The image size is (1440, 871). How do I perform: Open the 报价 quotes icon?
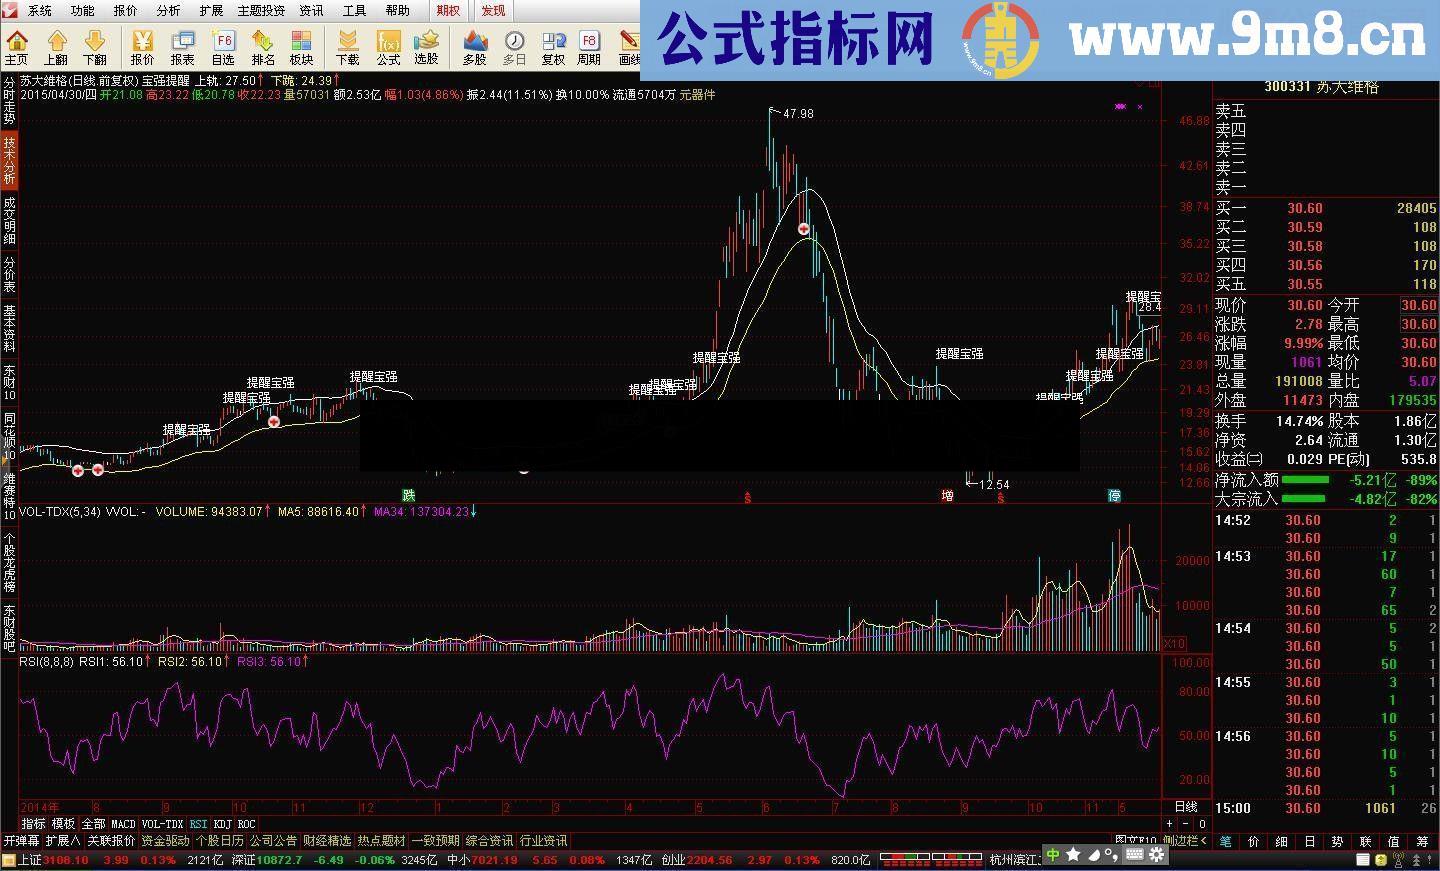pos(140,45)
